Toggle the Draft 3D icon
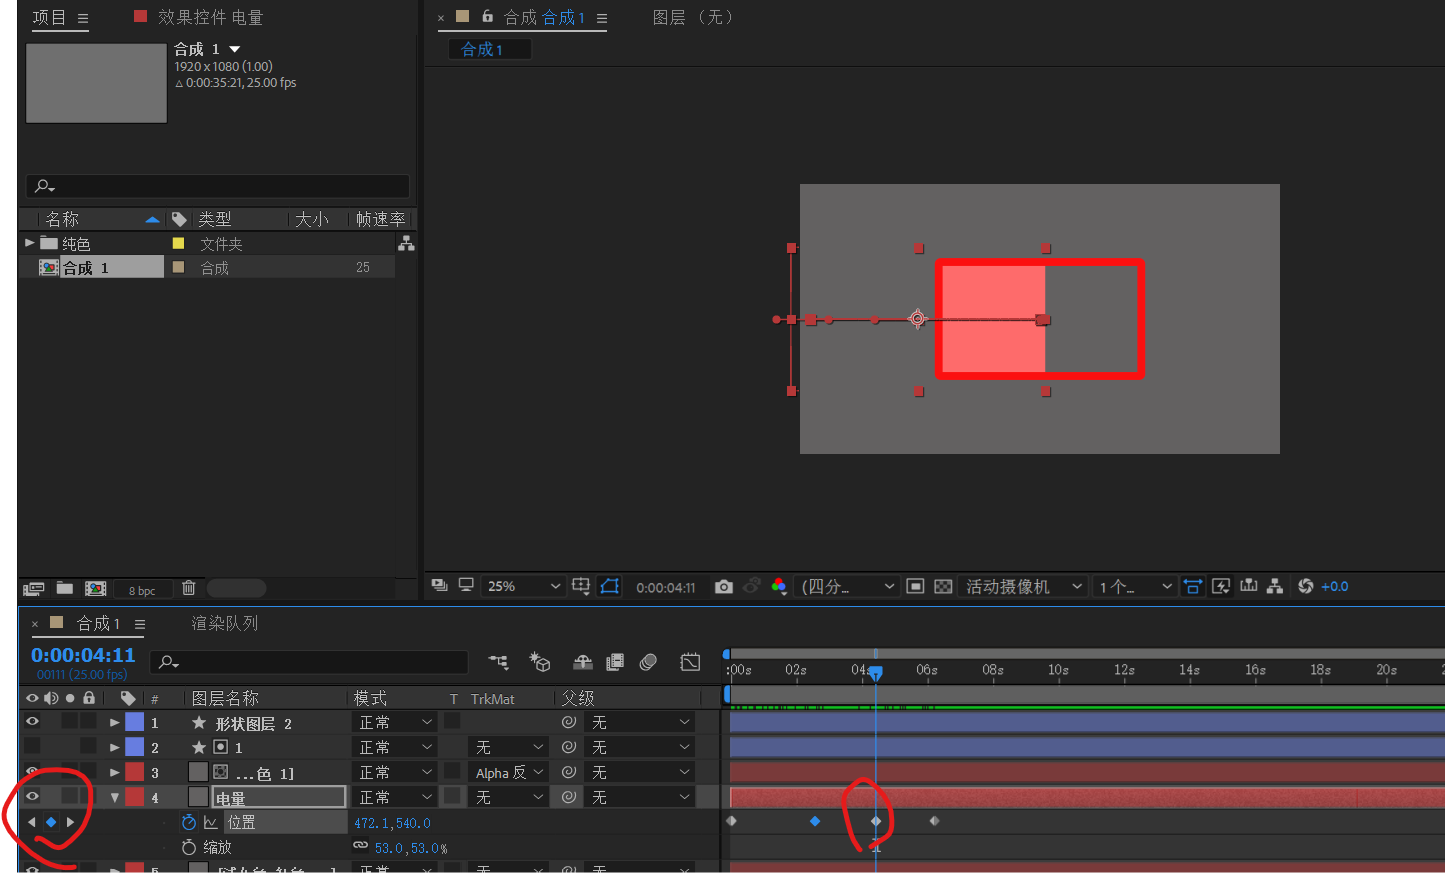Image resolution: width=1445 pixels, height=873 pixels. [x=540, y=661]
